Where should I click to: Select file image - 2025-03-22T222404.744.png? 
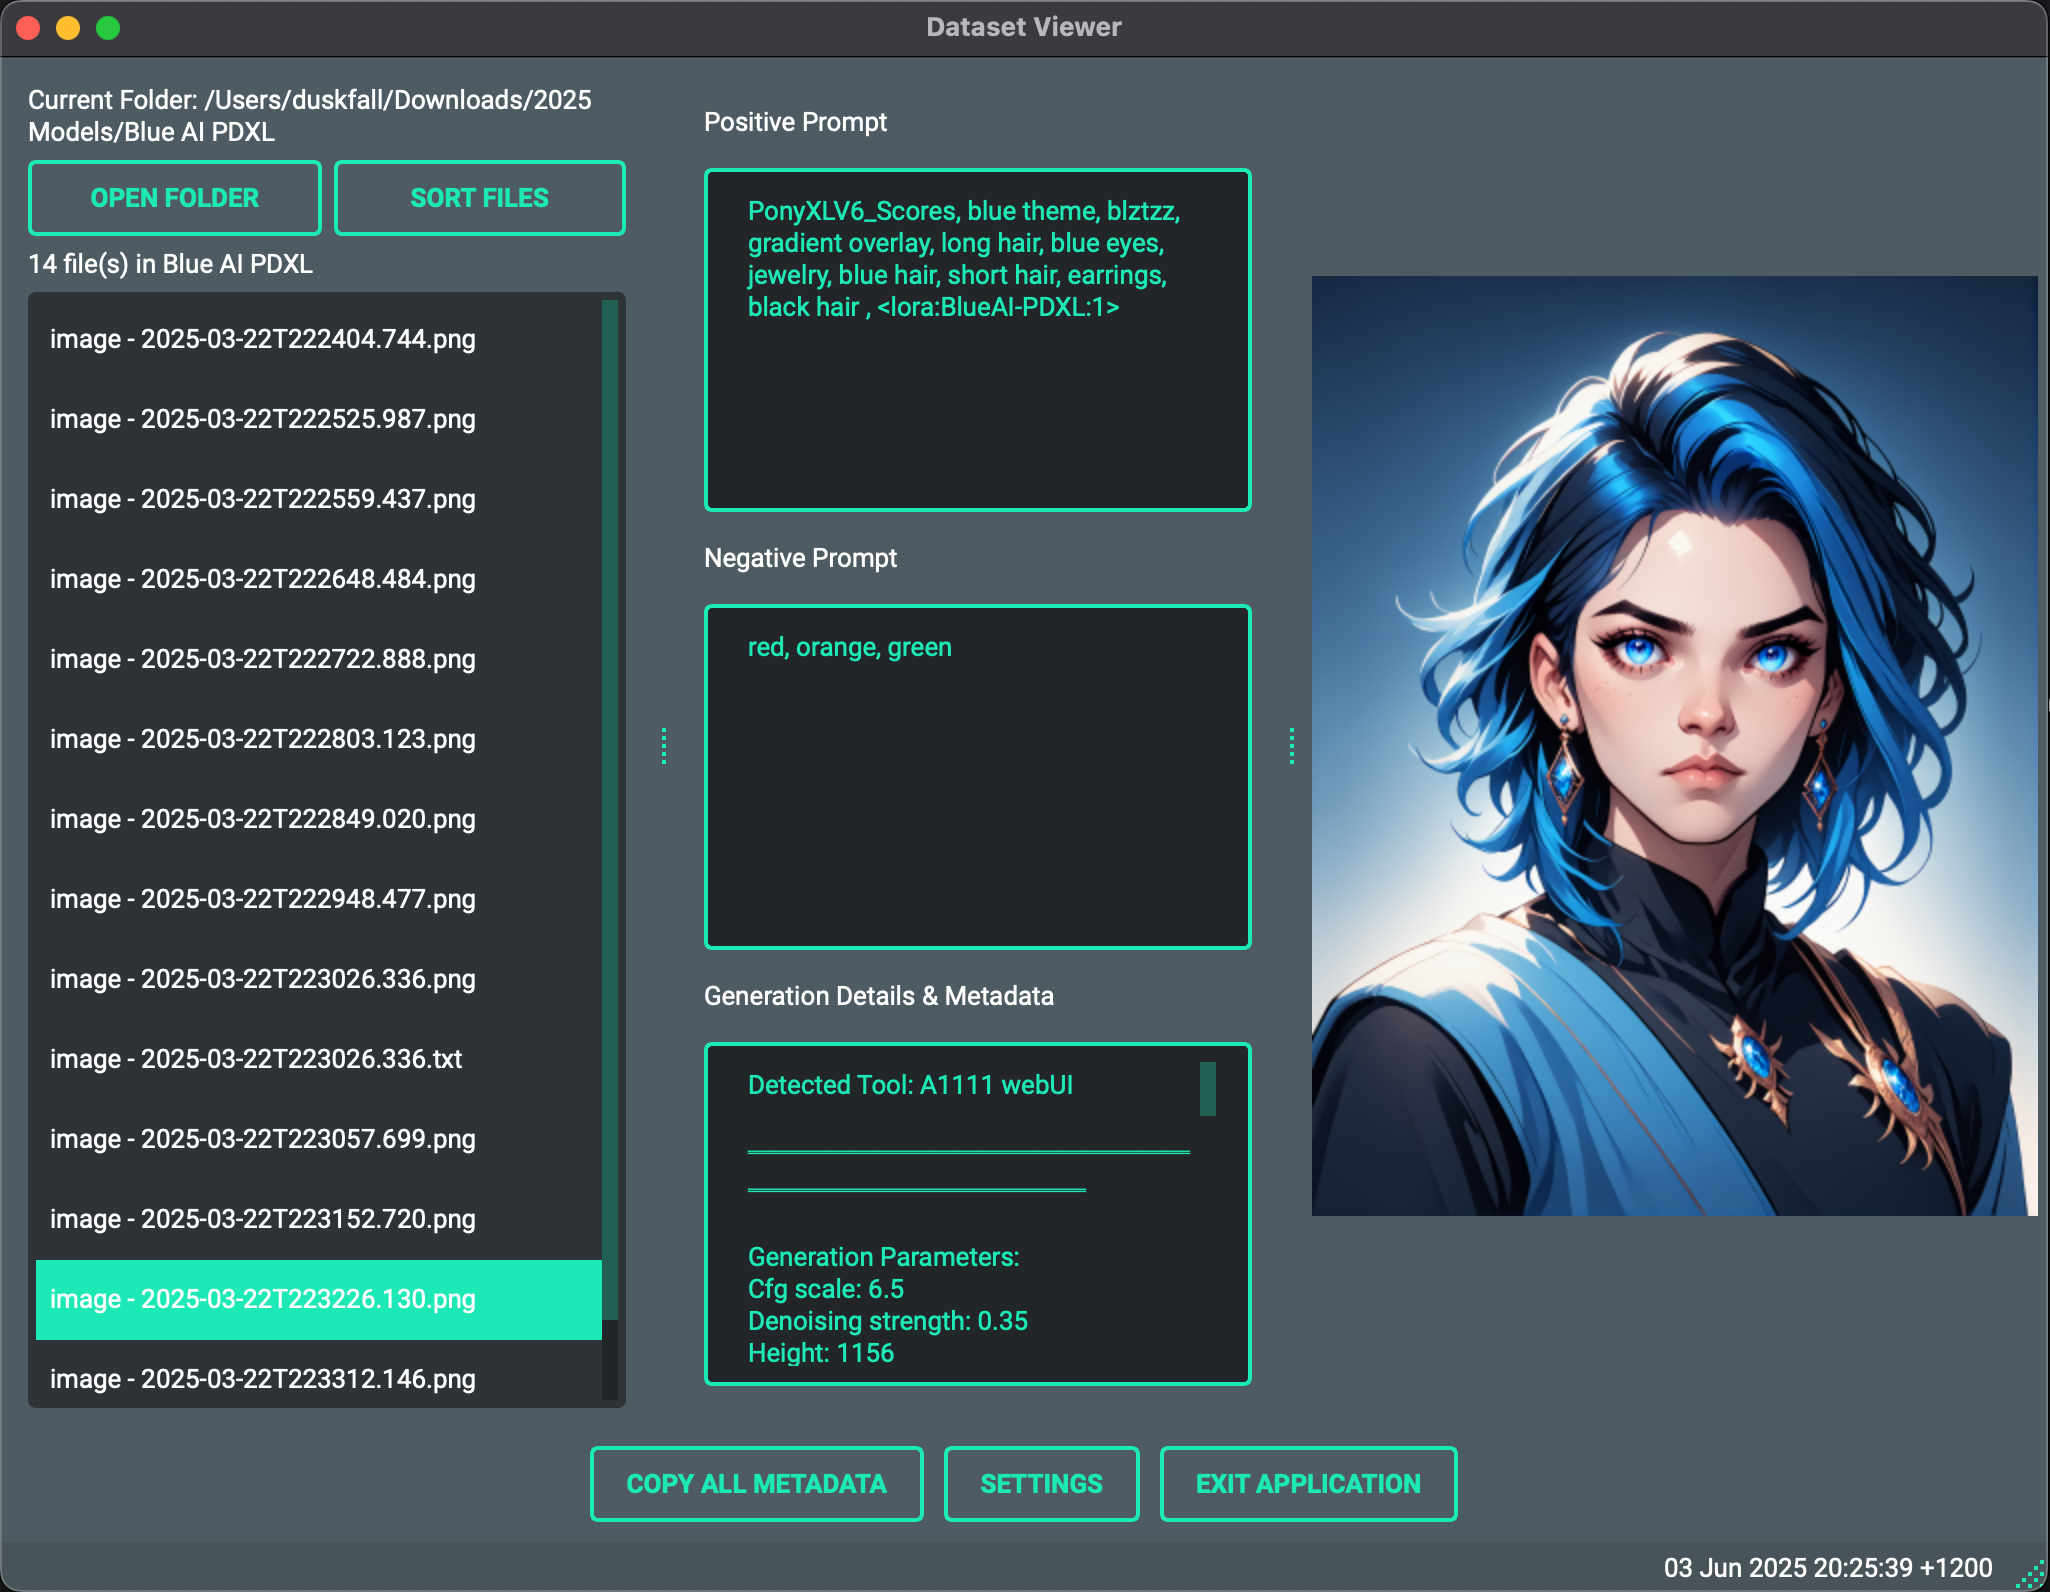click(x=263, y=339)
